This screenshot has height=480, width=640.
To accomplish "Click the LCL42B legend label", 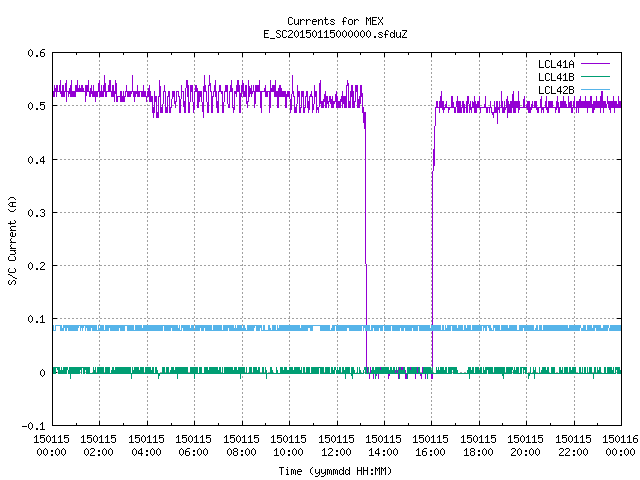I will [556, 90].
